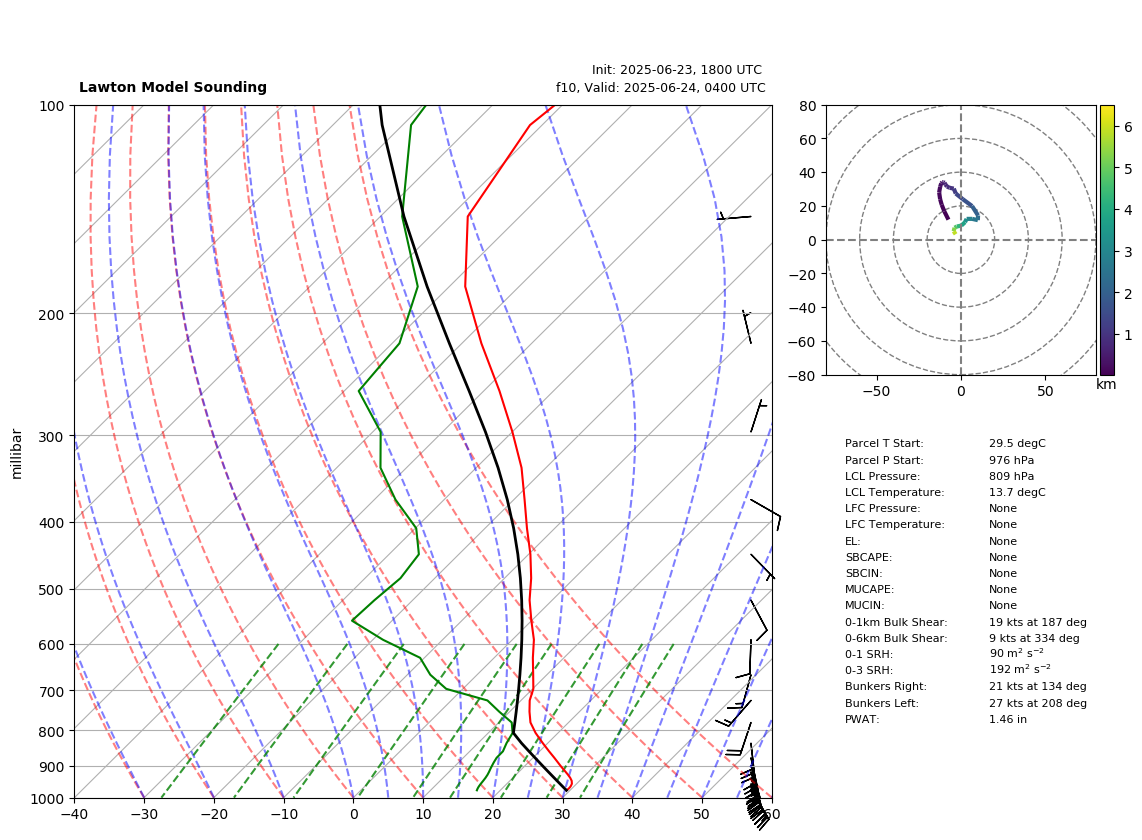Select the 700 pressure tick label

pos(52,691)
